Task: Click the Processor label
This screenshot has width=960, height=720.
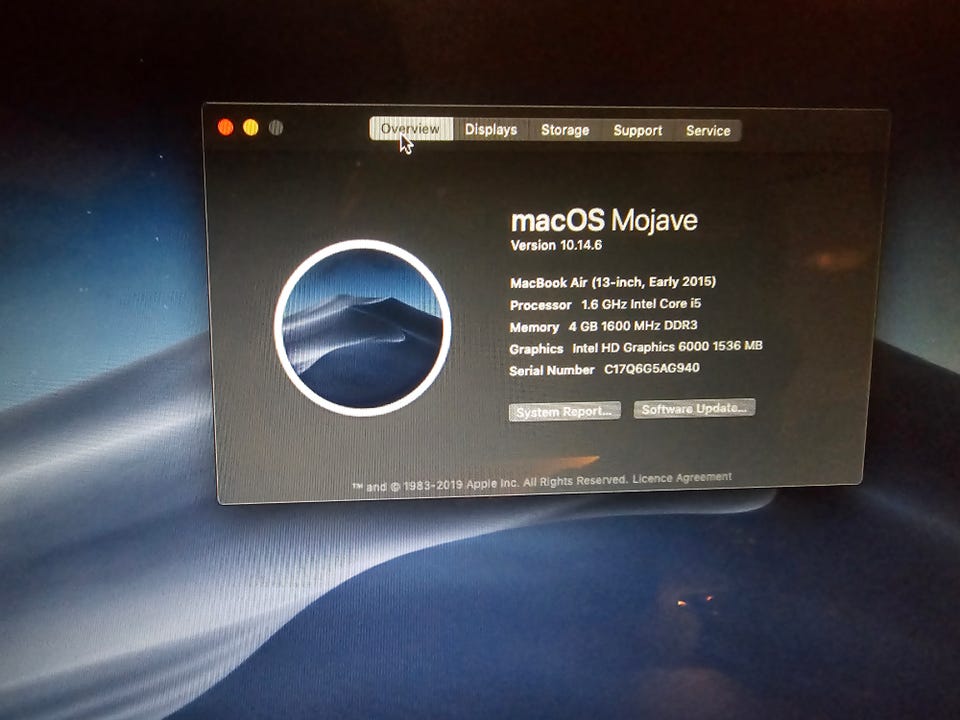Action: [x=541, y=305]
